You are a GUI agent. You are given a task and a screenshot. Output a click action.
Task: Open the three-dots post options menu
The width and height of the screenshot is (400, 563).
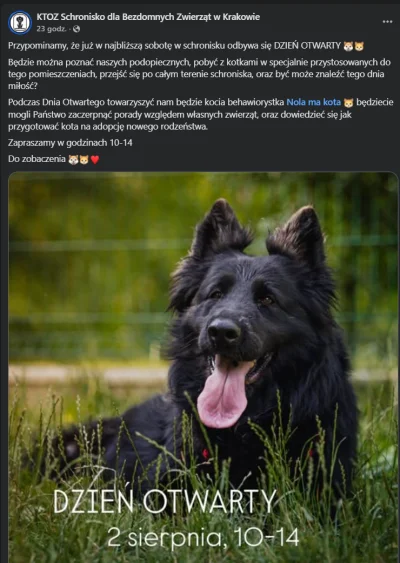[387, 22]
